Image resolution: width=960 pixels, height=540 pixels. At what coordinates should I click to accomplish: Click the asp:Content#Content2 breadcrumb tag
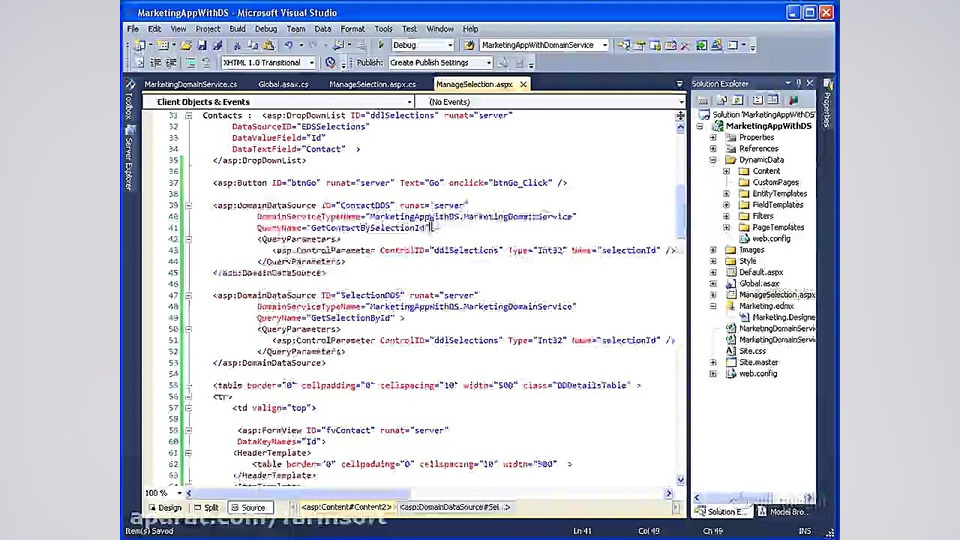[x=346, y=508]
